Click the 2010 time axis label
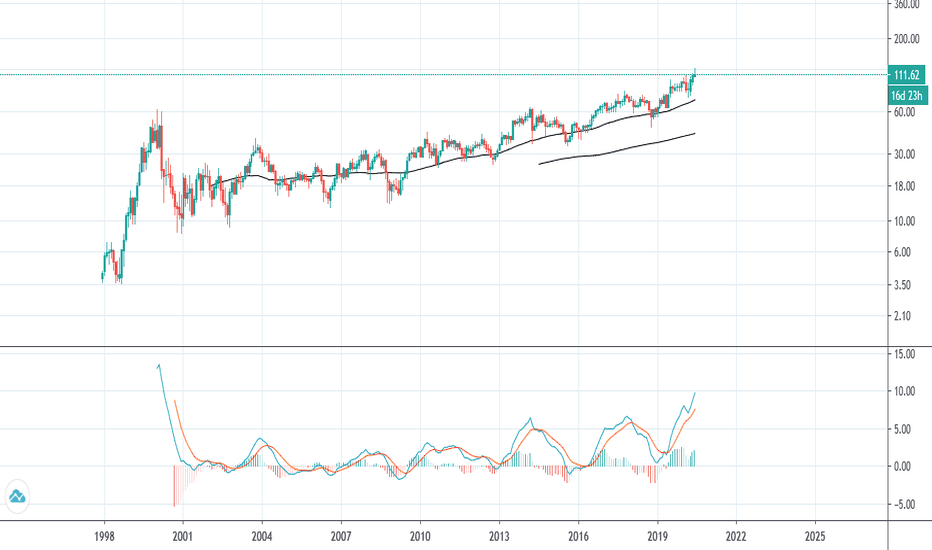The height and width of the screenshot is (550, 932). pos(420,537)
